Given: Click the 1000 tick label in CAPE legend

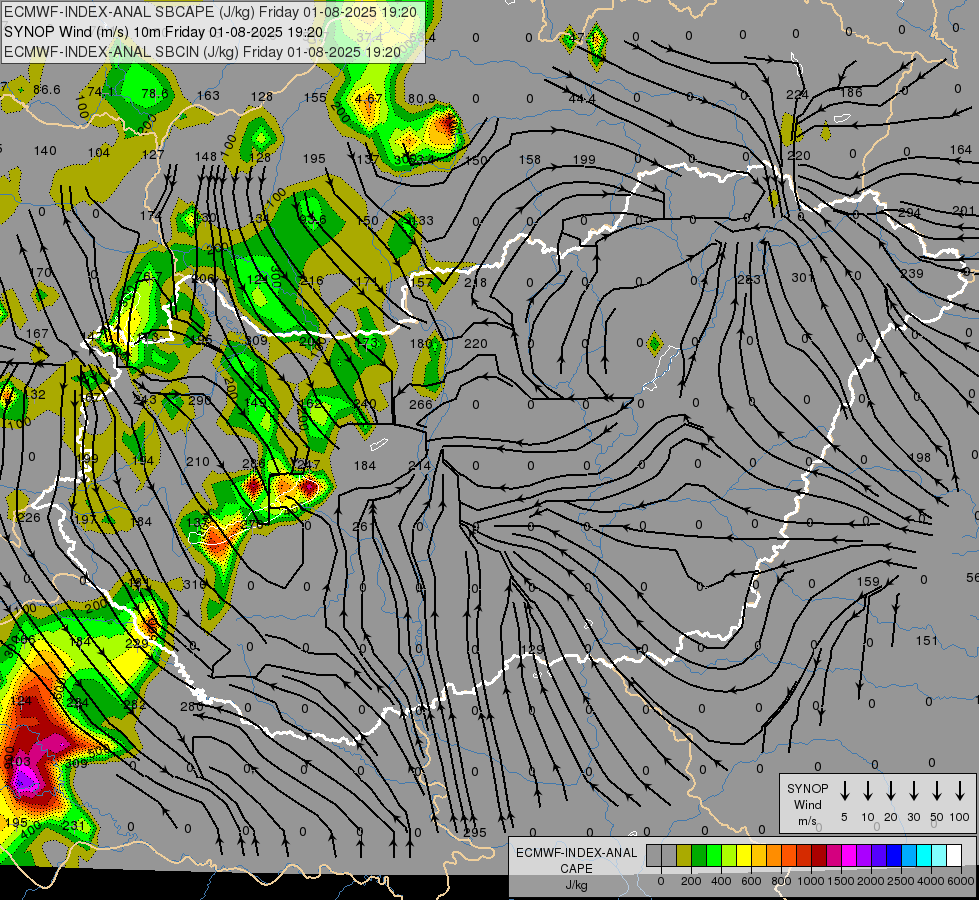Looking at the screenshot, I should (810, 881).
